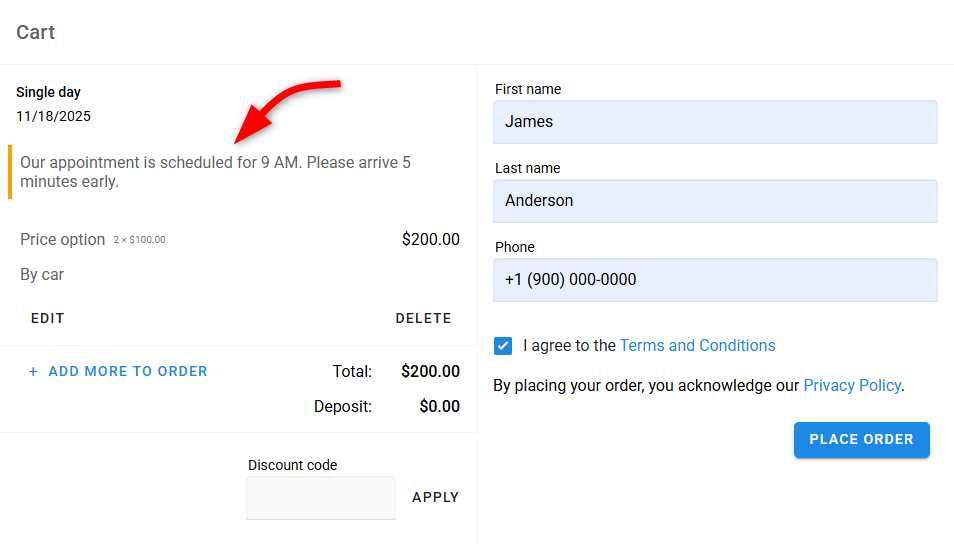The image size is (954, 544).
Task: Click into the Last name field
Action: coord(715,201)
